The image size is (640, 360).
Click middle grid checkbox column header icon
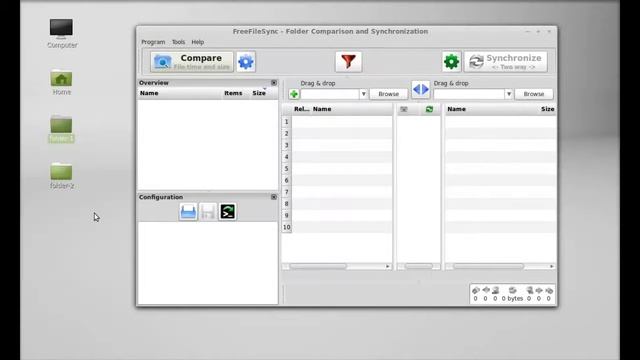pyautogui.click(x=404, y=109)
